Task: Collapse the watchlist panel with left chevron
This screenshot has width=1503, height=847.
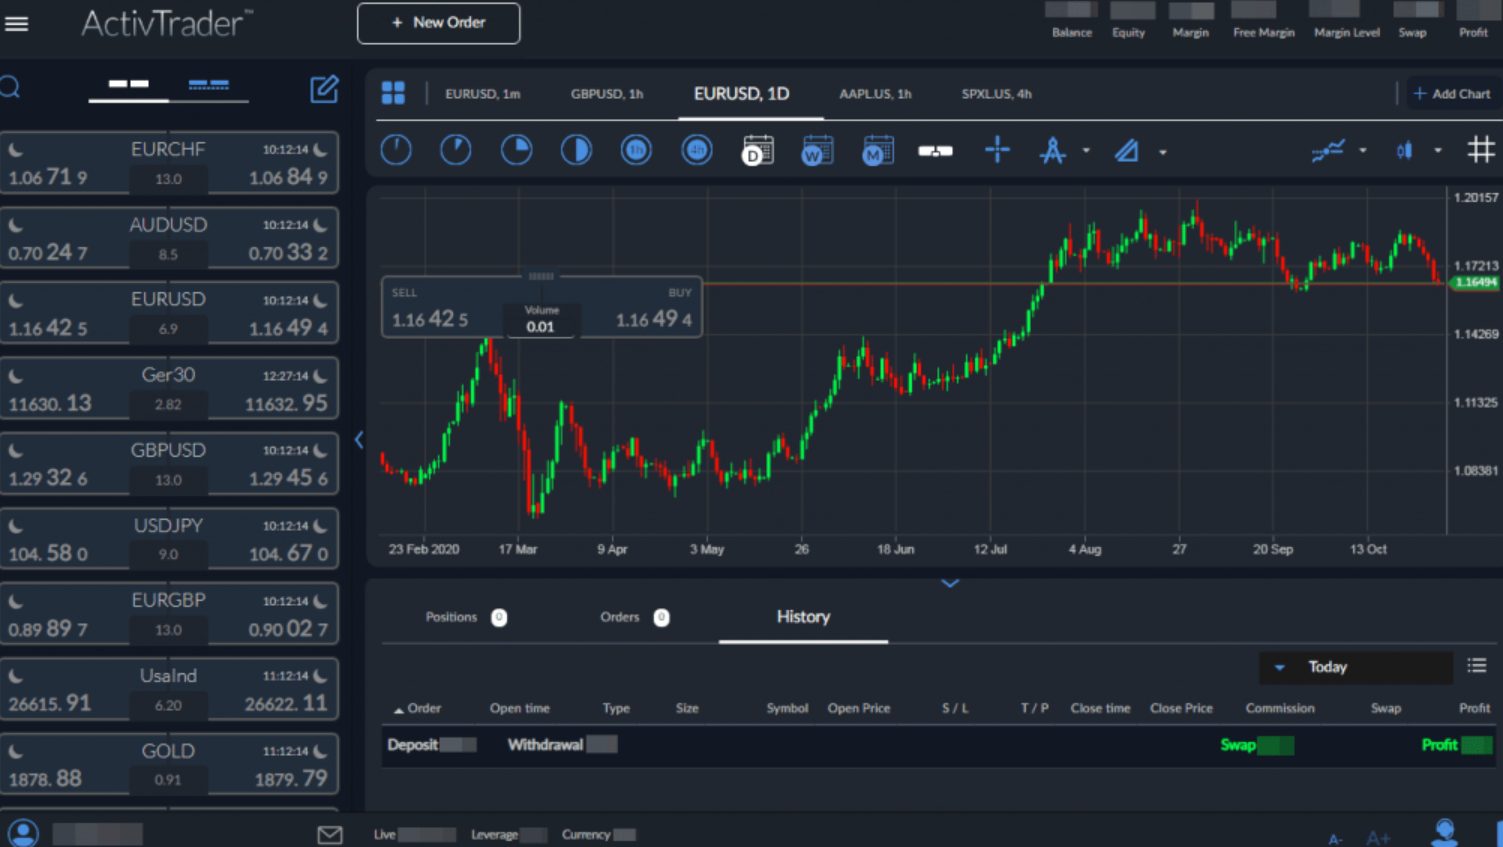Action: point(359,439)
